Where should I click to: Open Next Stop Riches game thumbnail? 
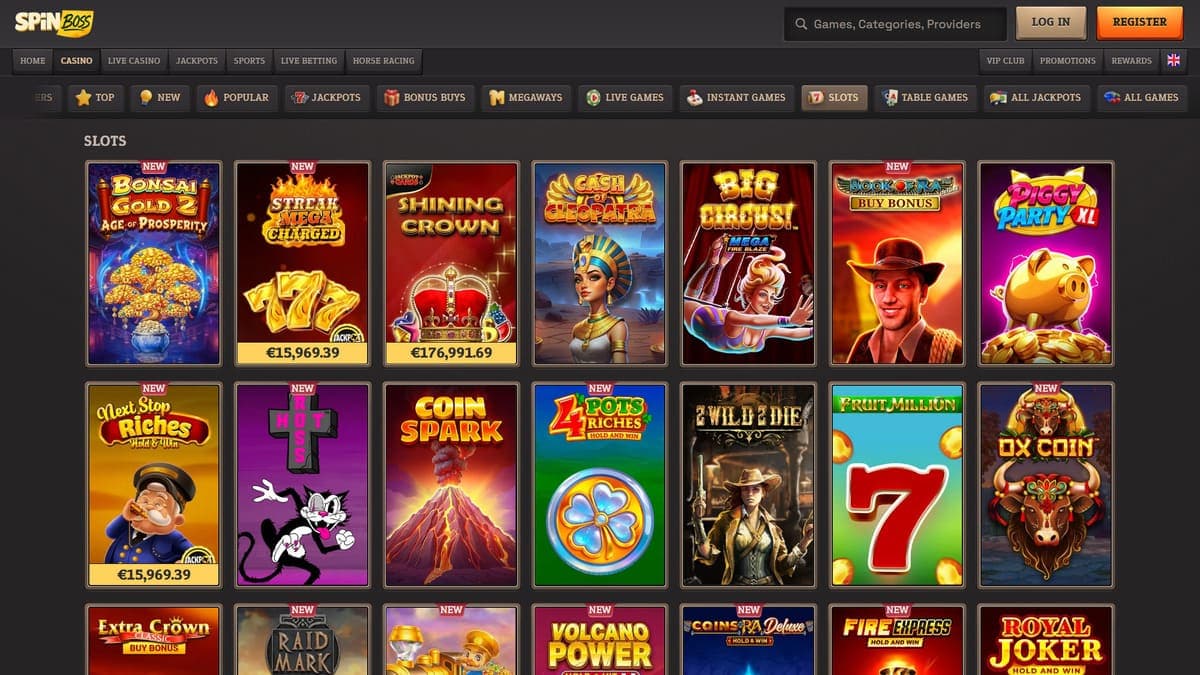154,485
